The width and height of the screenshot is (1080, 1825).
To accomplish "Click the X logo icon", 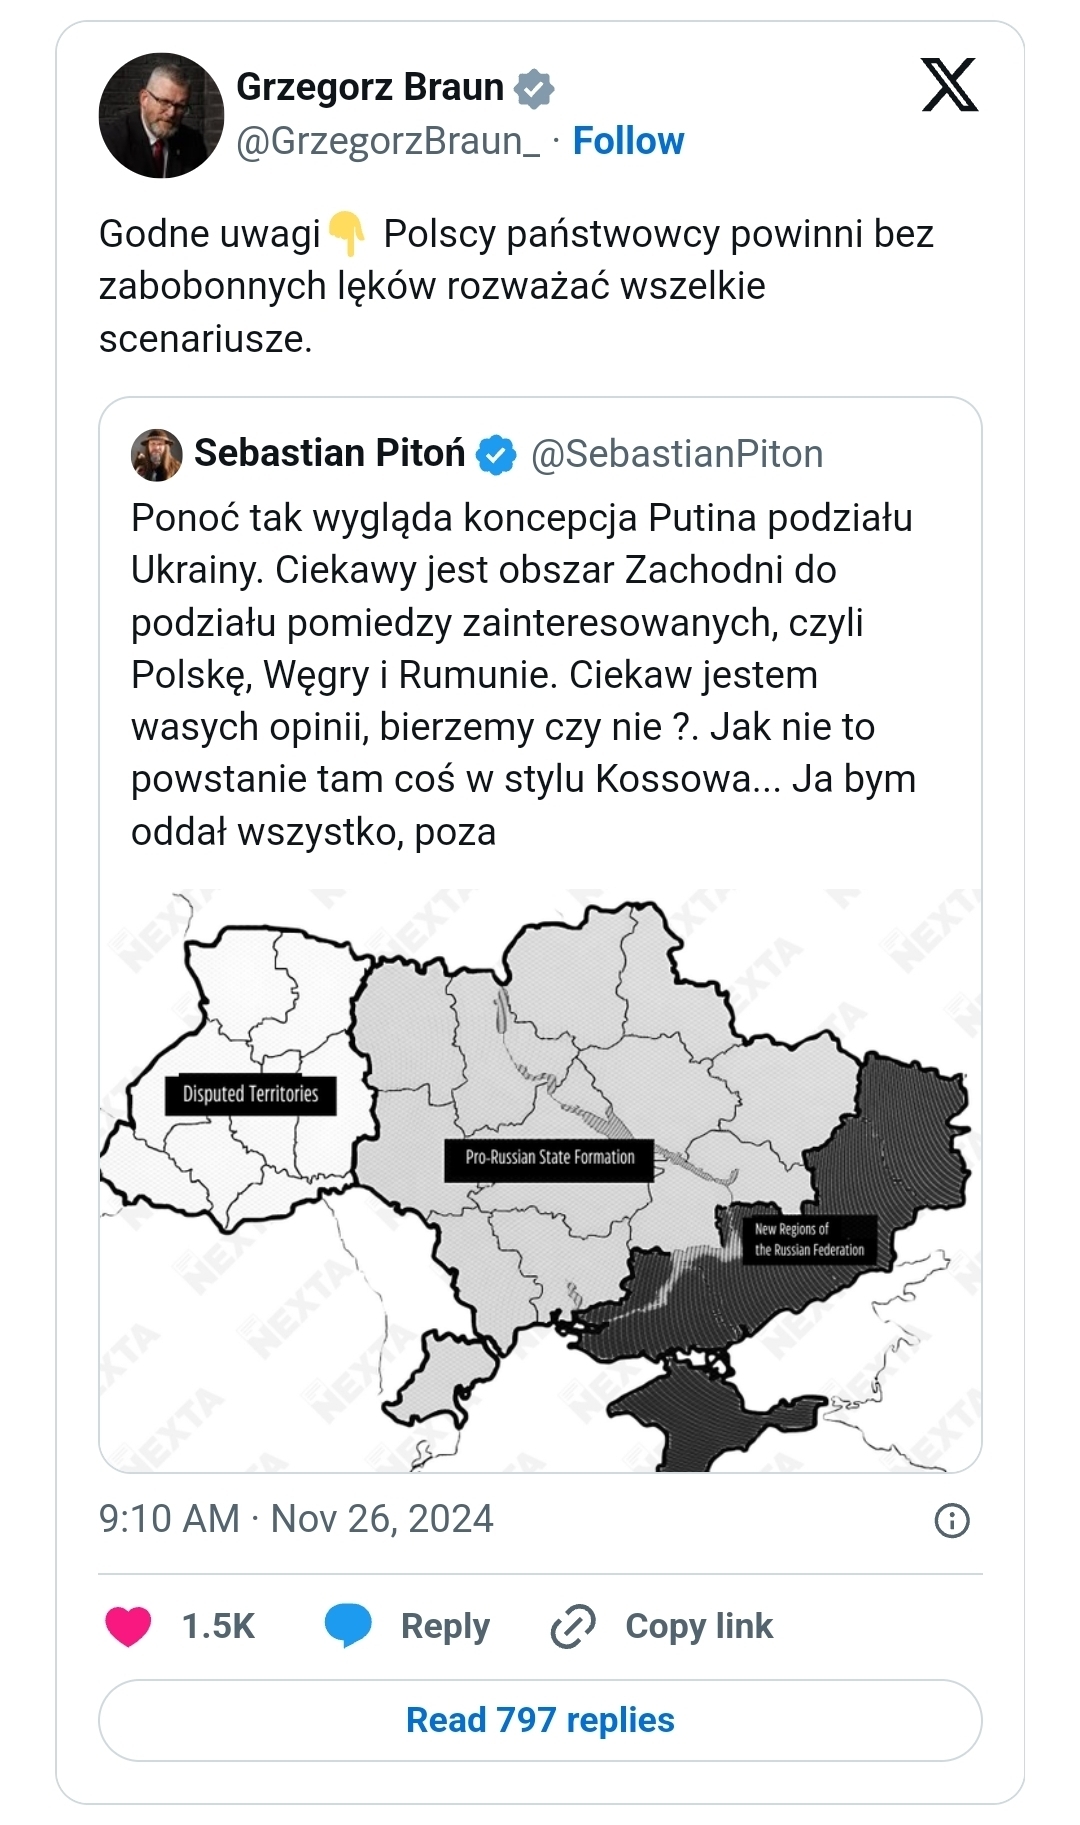I will (x=949, y=86).
